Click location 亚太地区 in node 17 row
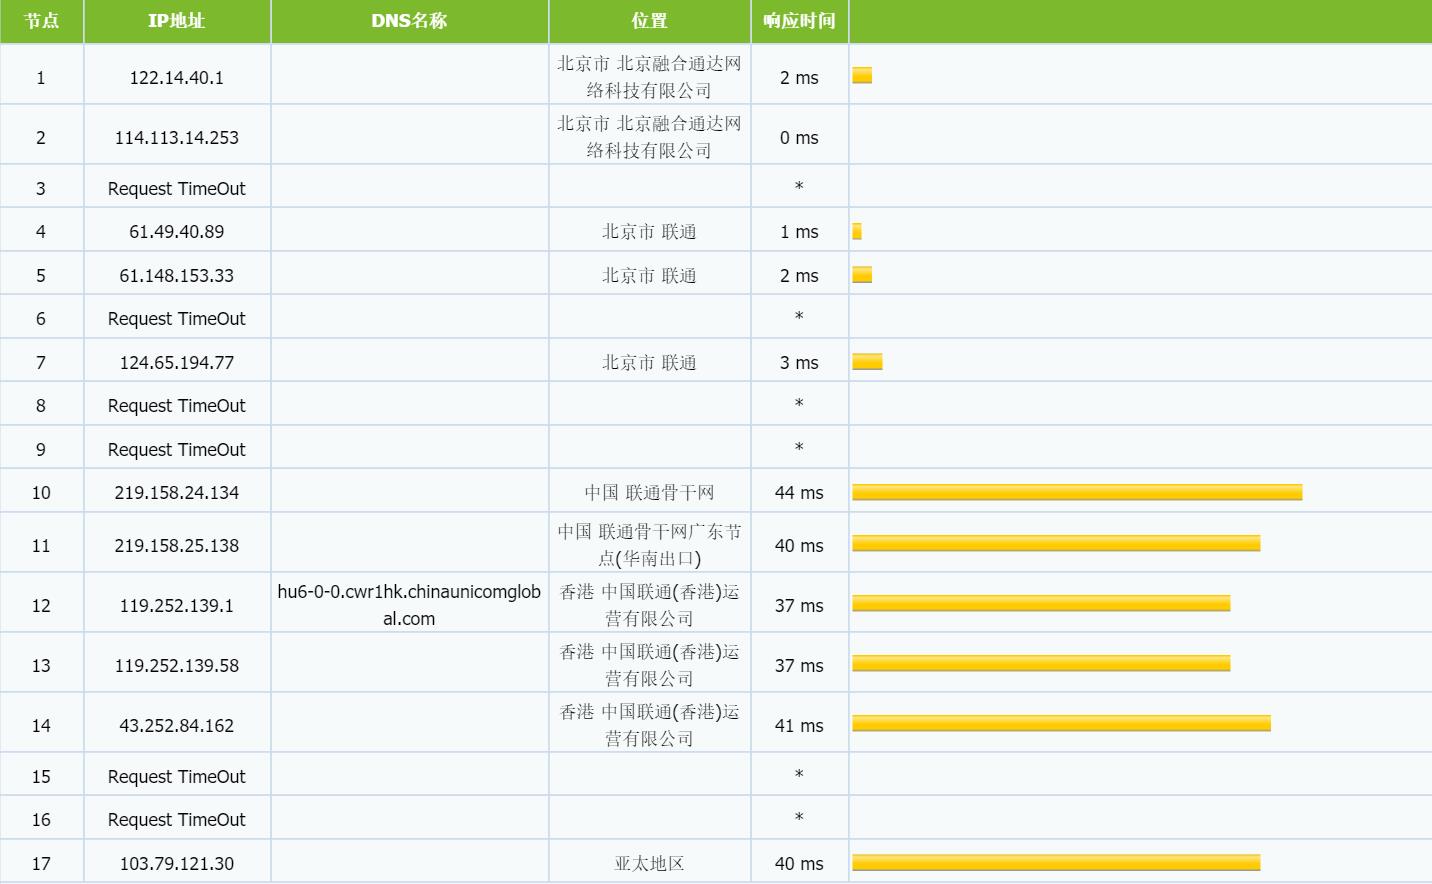 649,864
